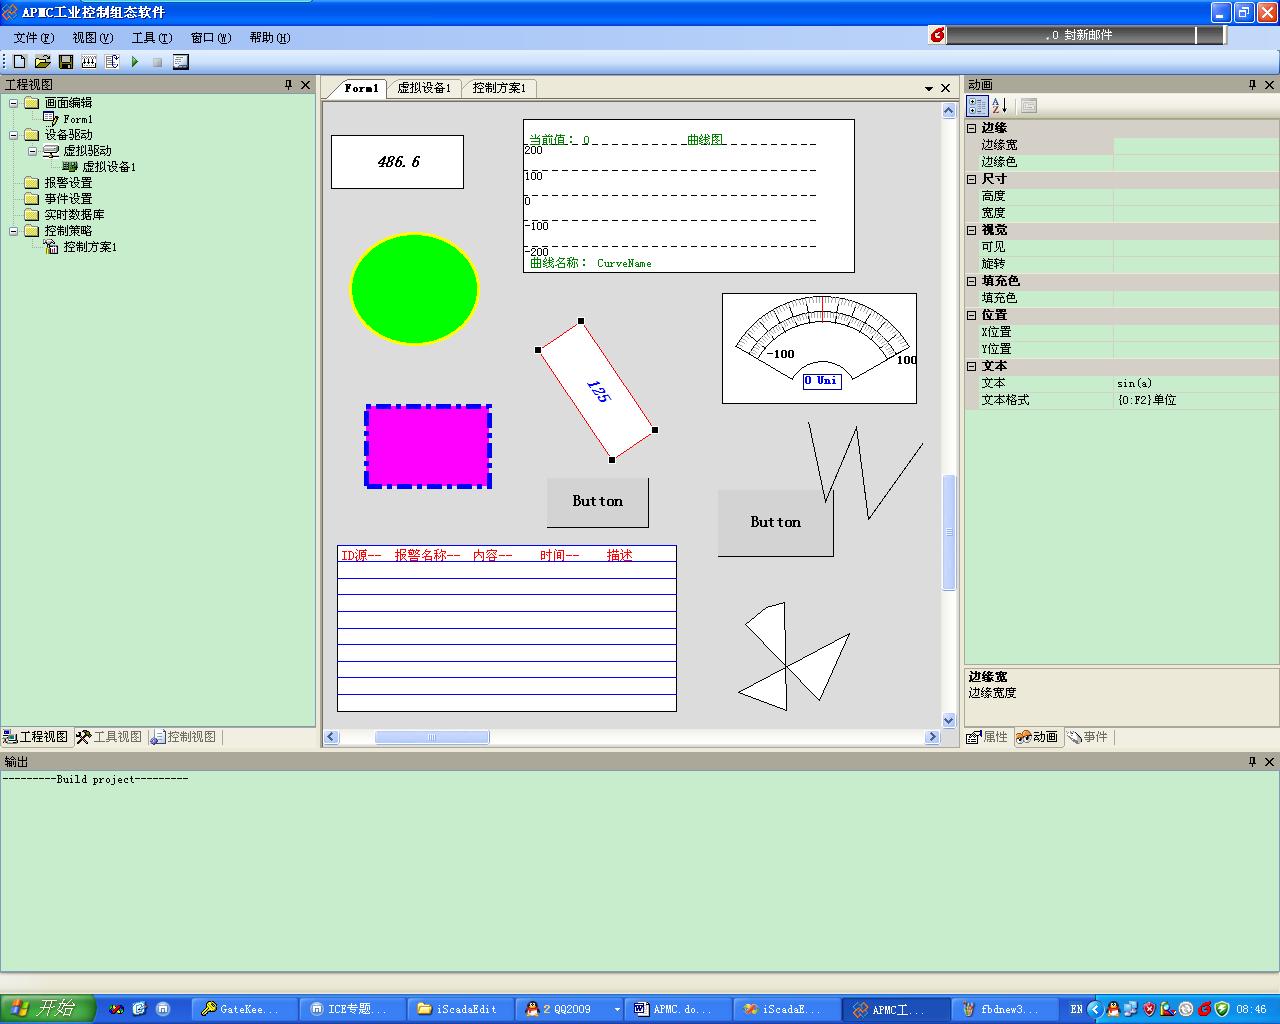This screenshot has height=1024, width=1280.
Task: Click the canvas vertical scrollbar thumb
Action: tap(949, 532)
